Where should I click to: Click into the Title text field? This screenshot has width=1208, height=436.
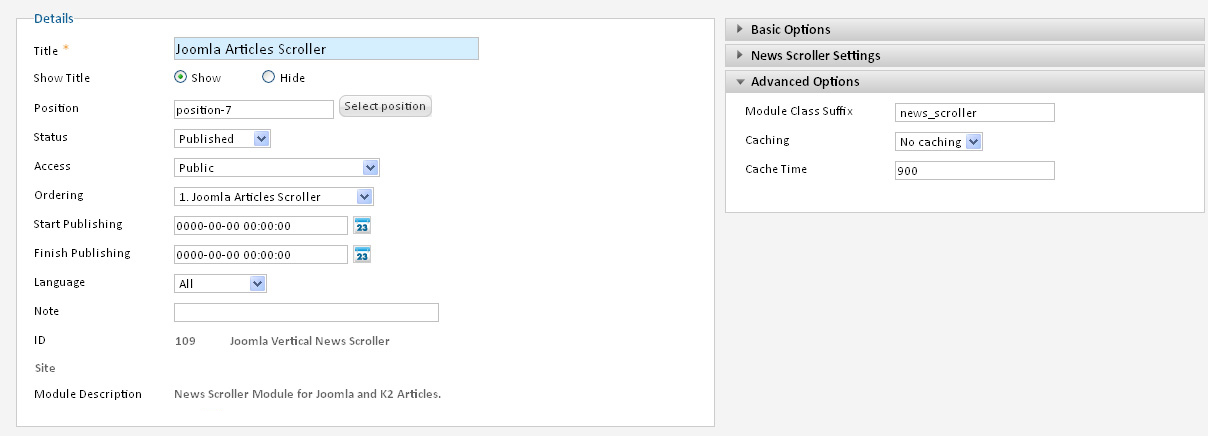[326, 48]
